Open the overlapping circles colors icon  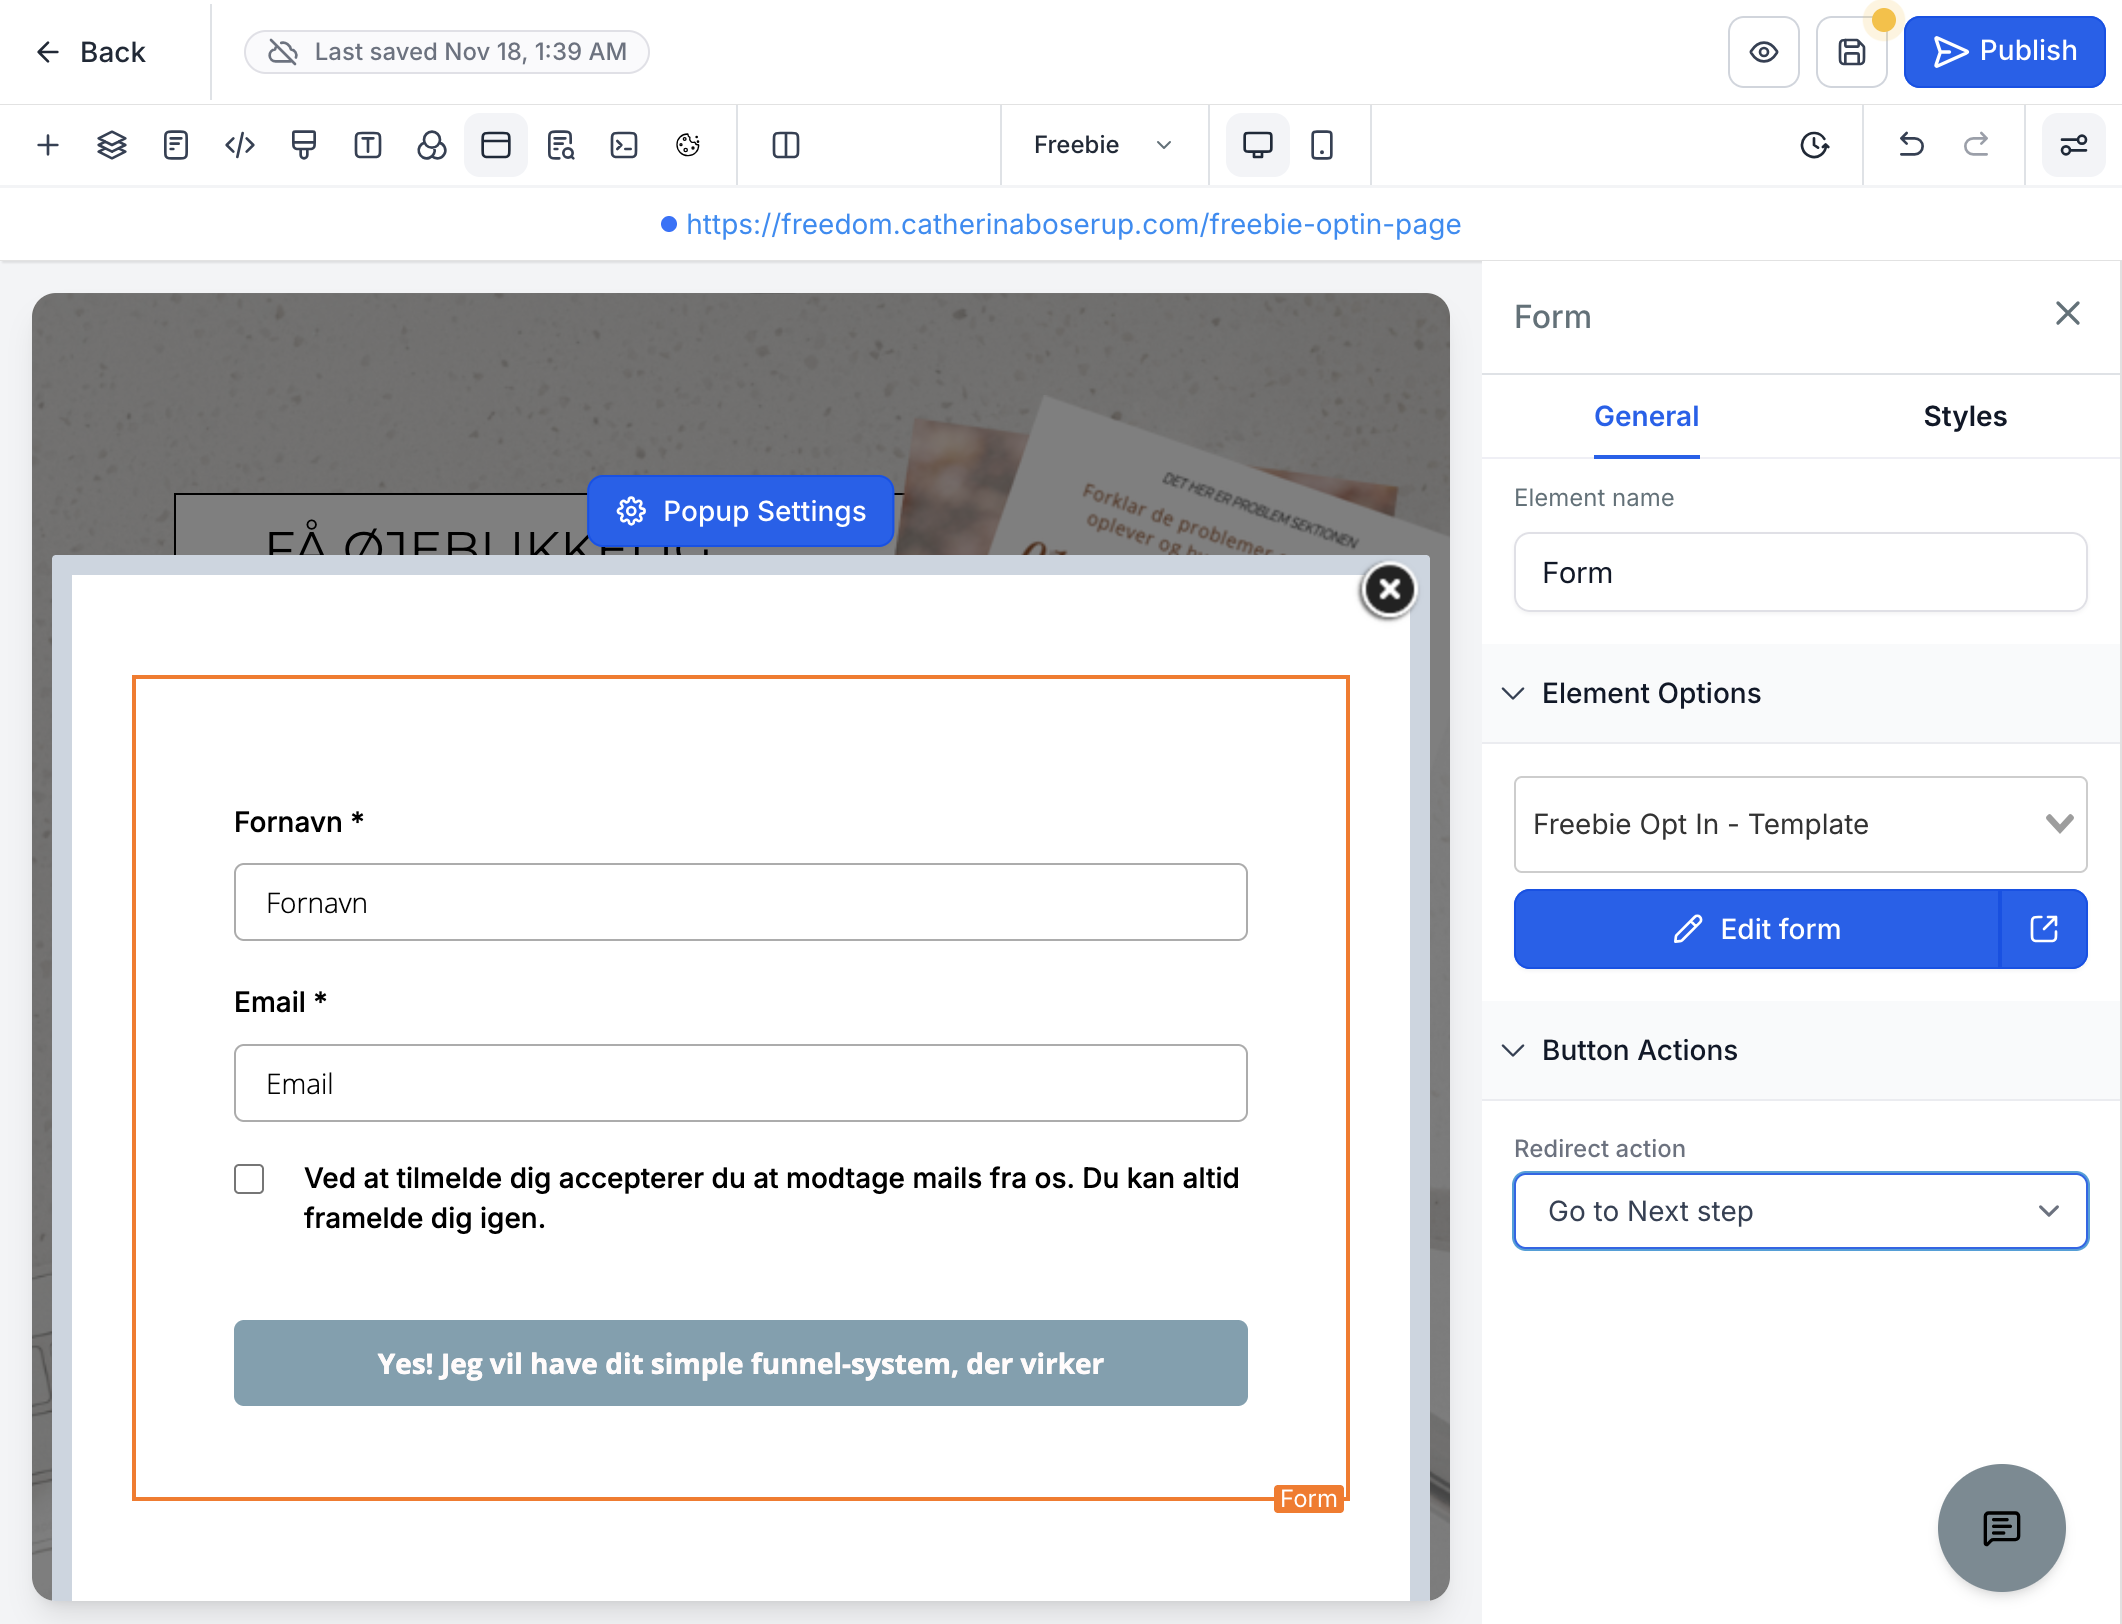(x=432, y=145)
